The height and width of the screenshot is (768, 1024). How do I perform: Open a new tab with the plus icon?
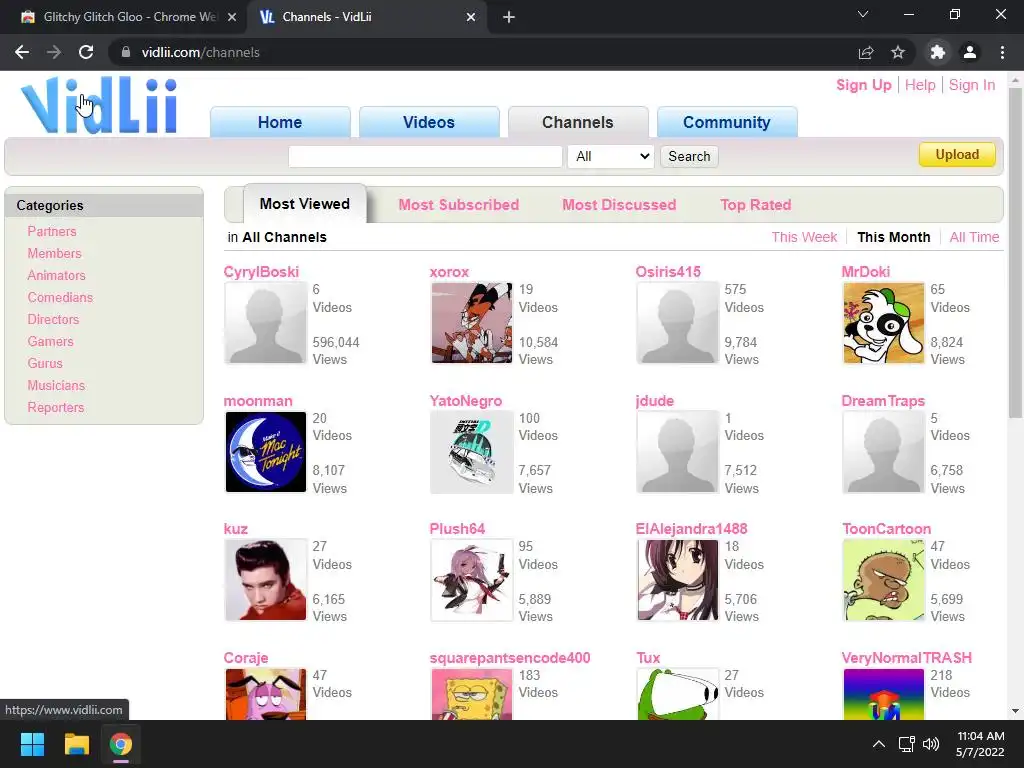pos(509,17)
